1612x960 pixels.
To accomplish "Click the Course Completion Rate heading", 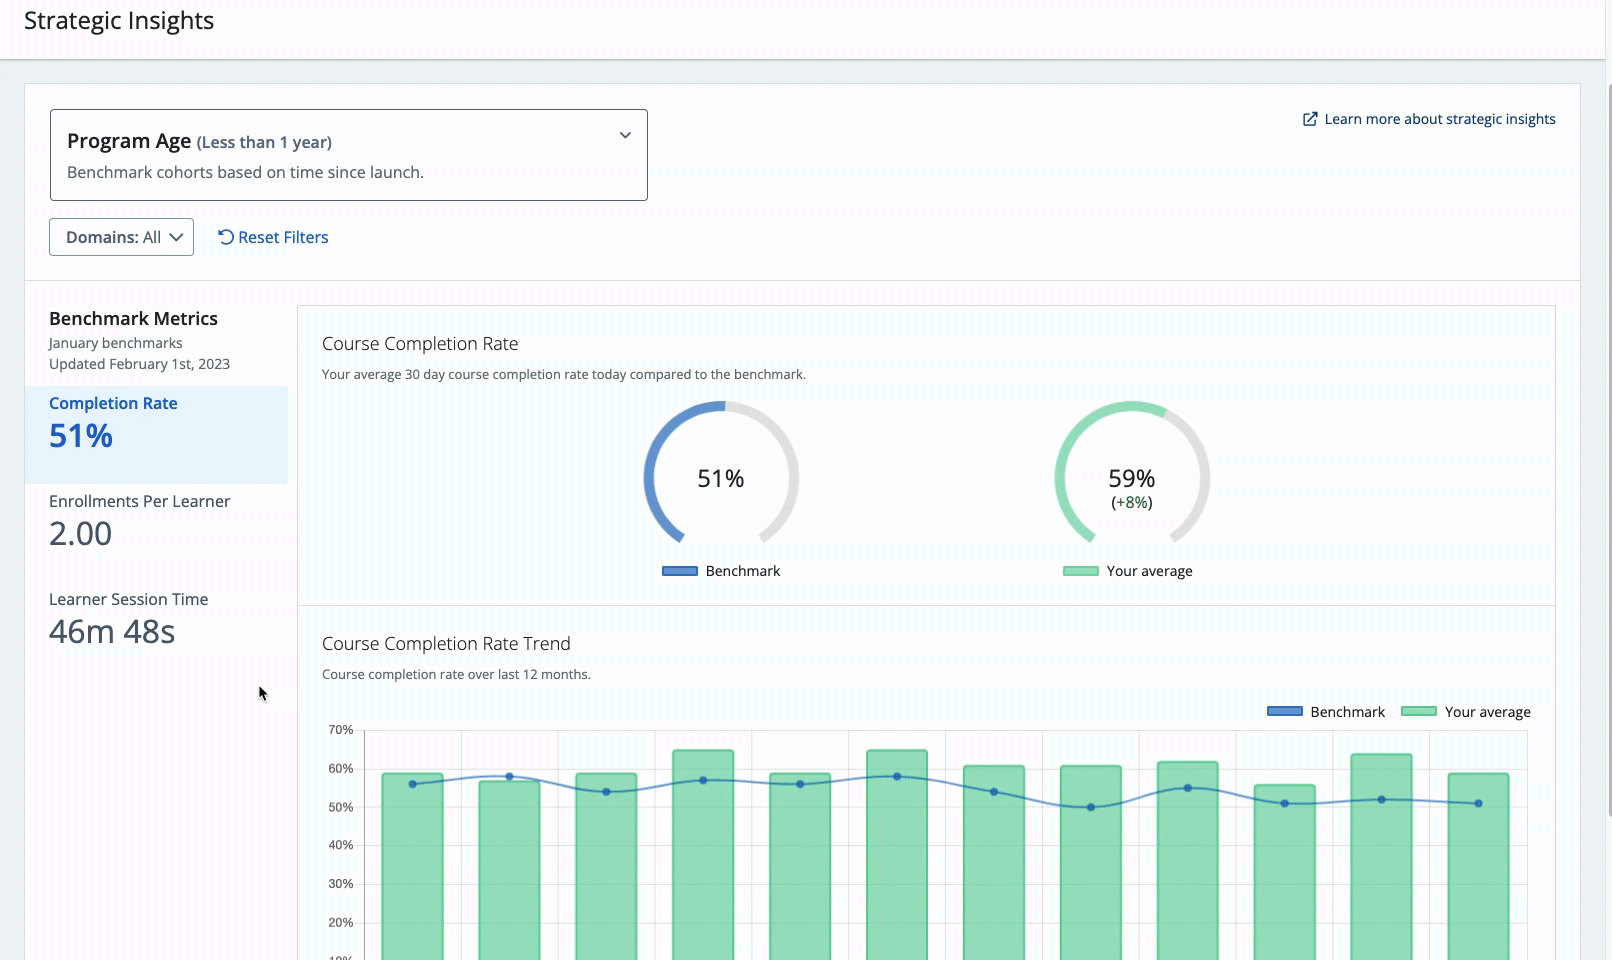I will [x=420, y=344].
